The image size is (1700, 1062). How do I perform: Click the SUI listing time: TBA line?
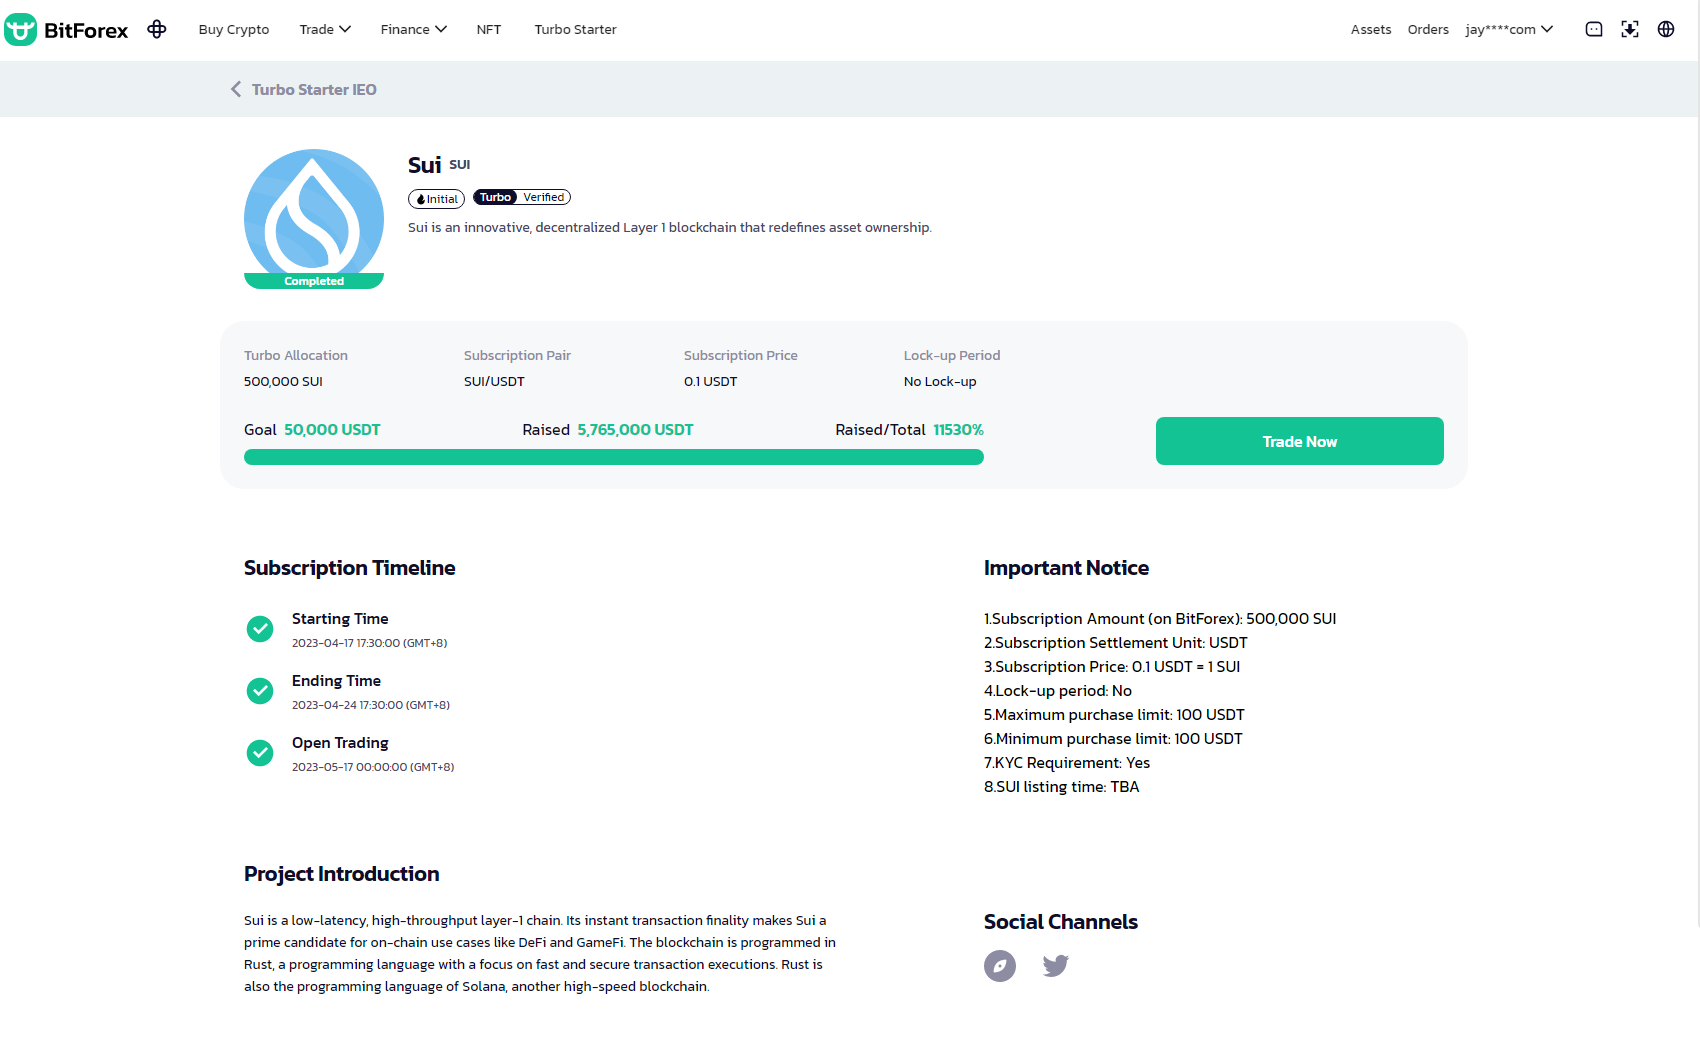click(x=1061, y=787)
